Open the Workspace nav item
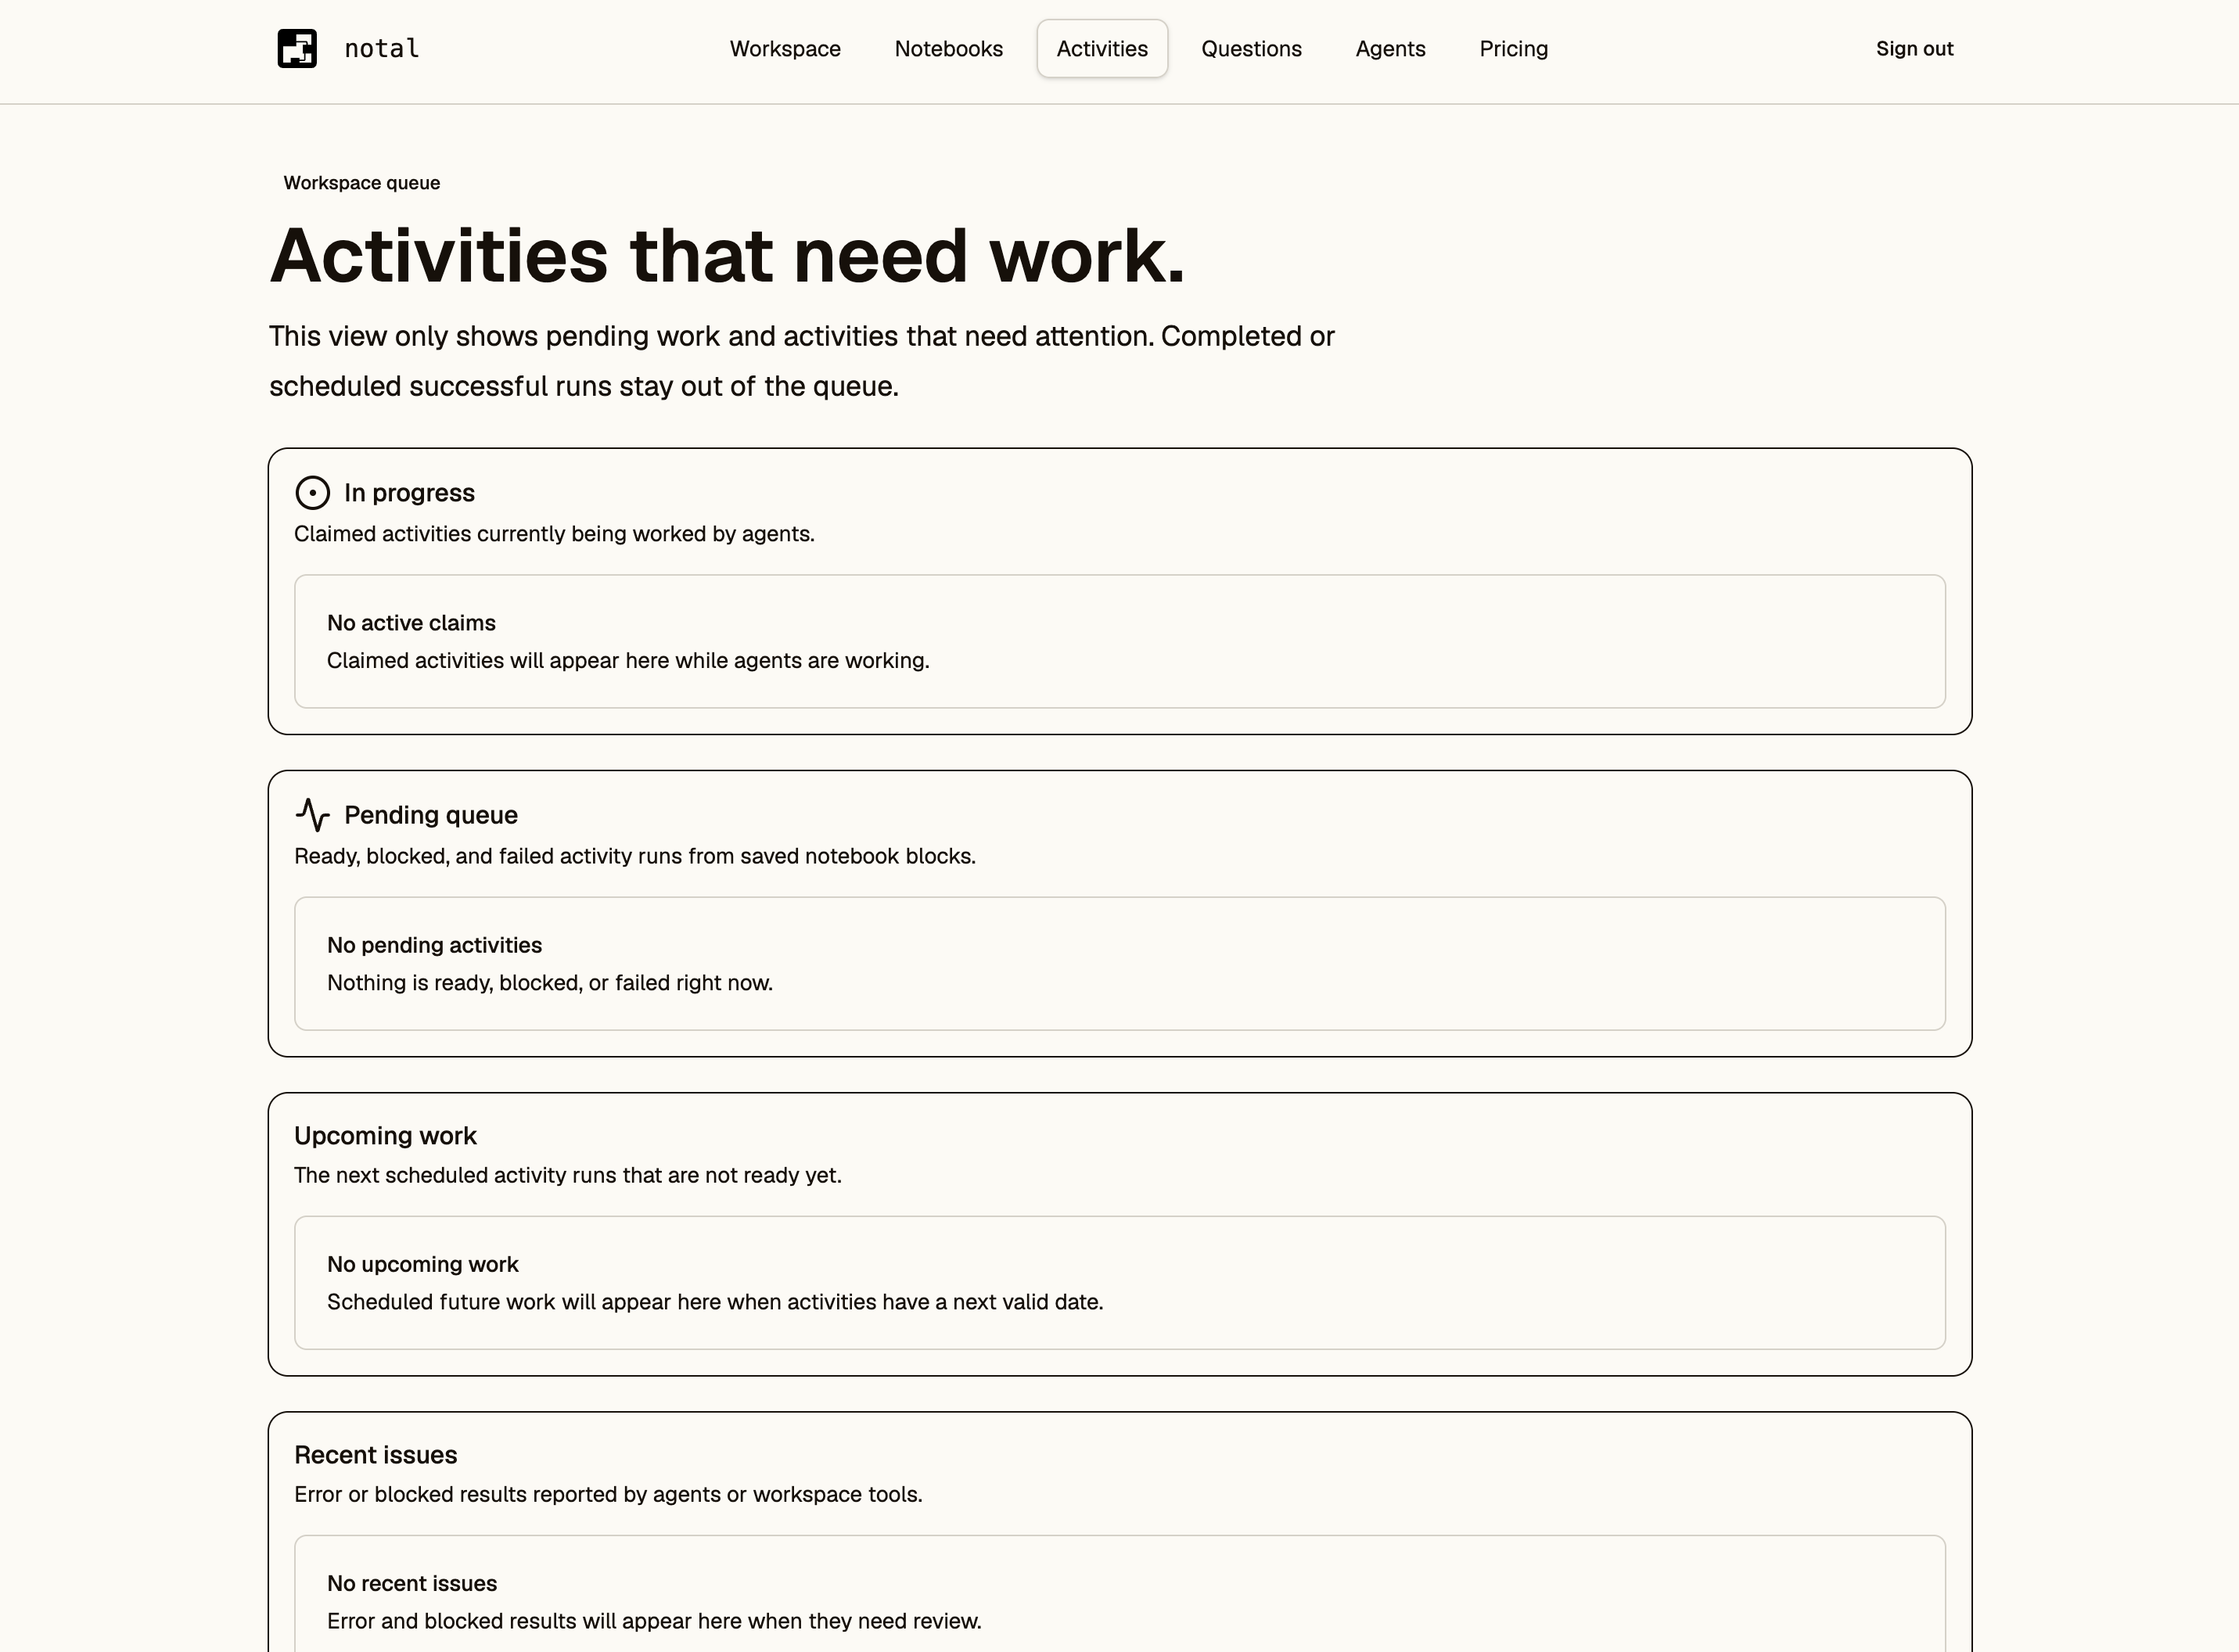This screenshot has width=2239, height=1652. pyautogui.click(x=785, y=49)
